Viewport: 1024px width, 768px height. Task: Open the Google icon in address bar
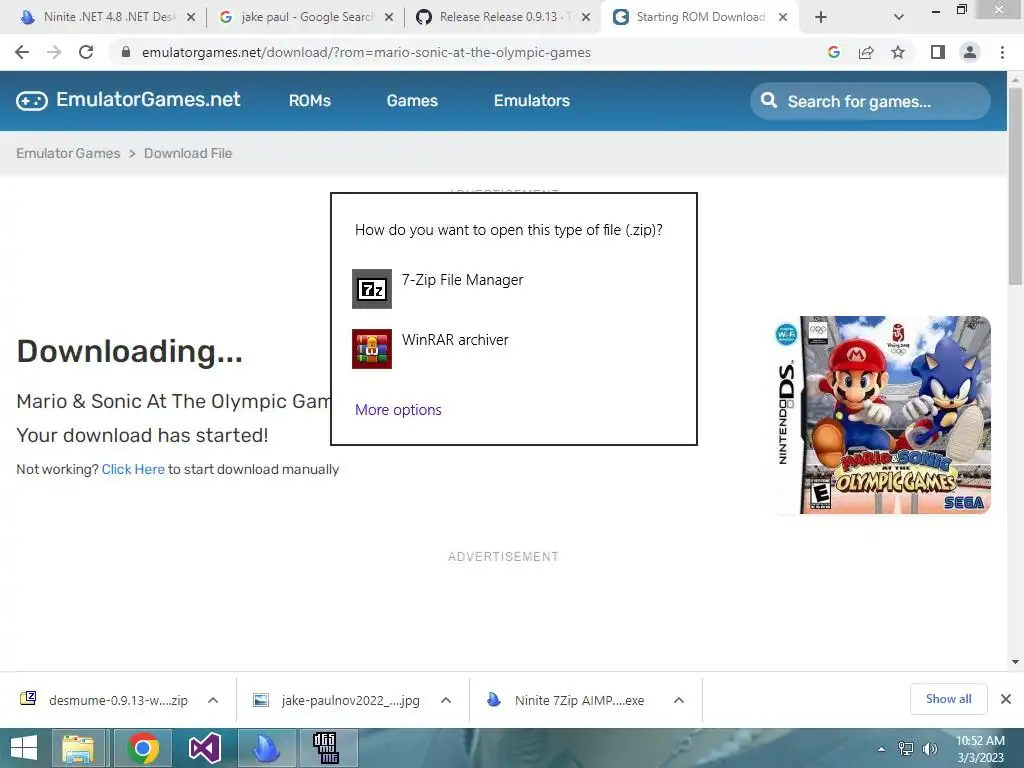point(833,52)
